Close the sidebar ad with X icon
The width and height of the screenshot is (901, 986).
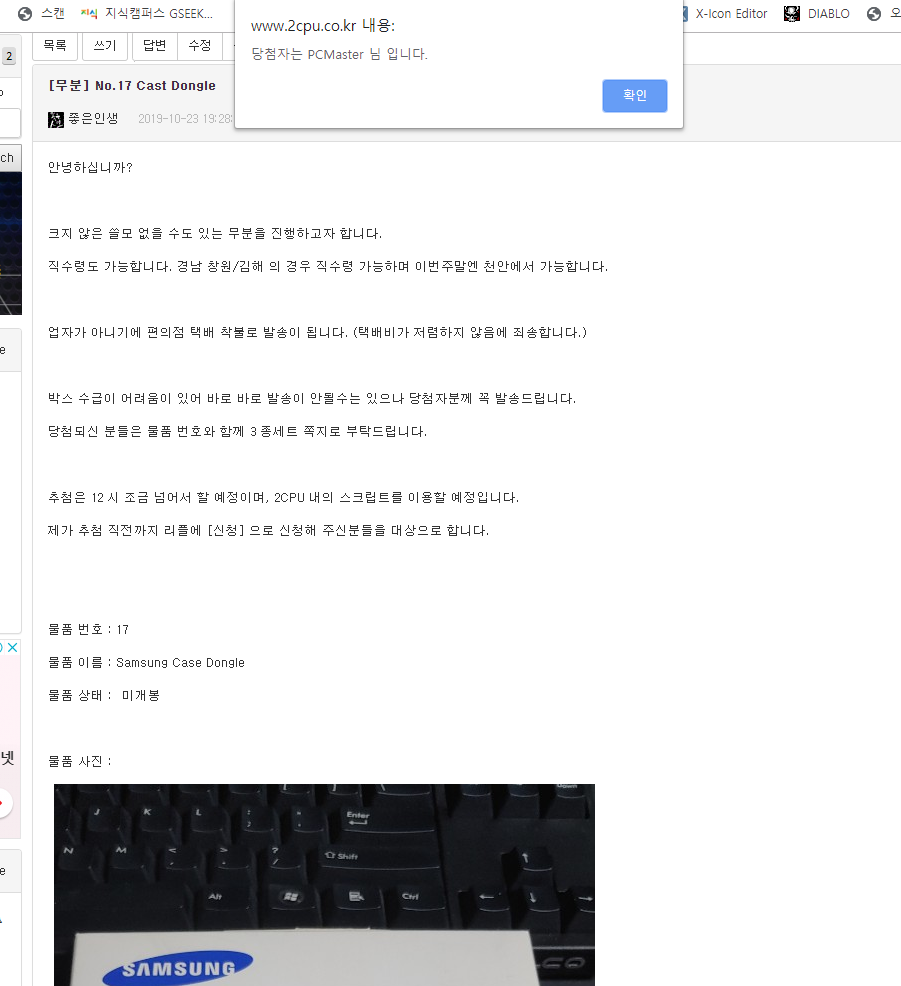[13, 647]
